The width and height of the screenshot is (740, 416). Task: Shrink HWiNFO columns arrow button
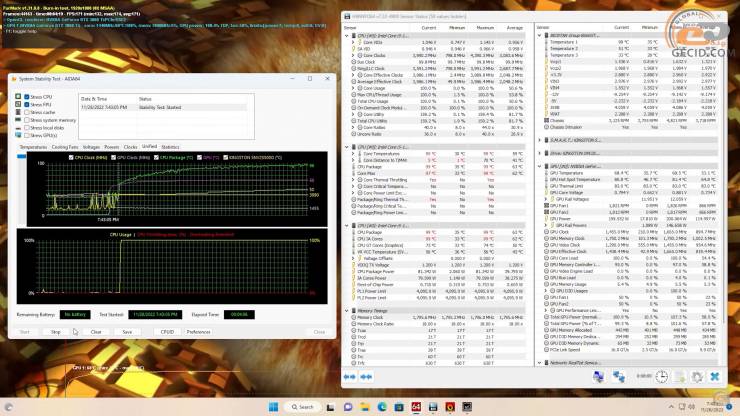tap(366, 376)
